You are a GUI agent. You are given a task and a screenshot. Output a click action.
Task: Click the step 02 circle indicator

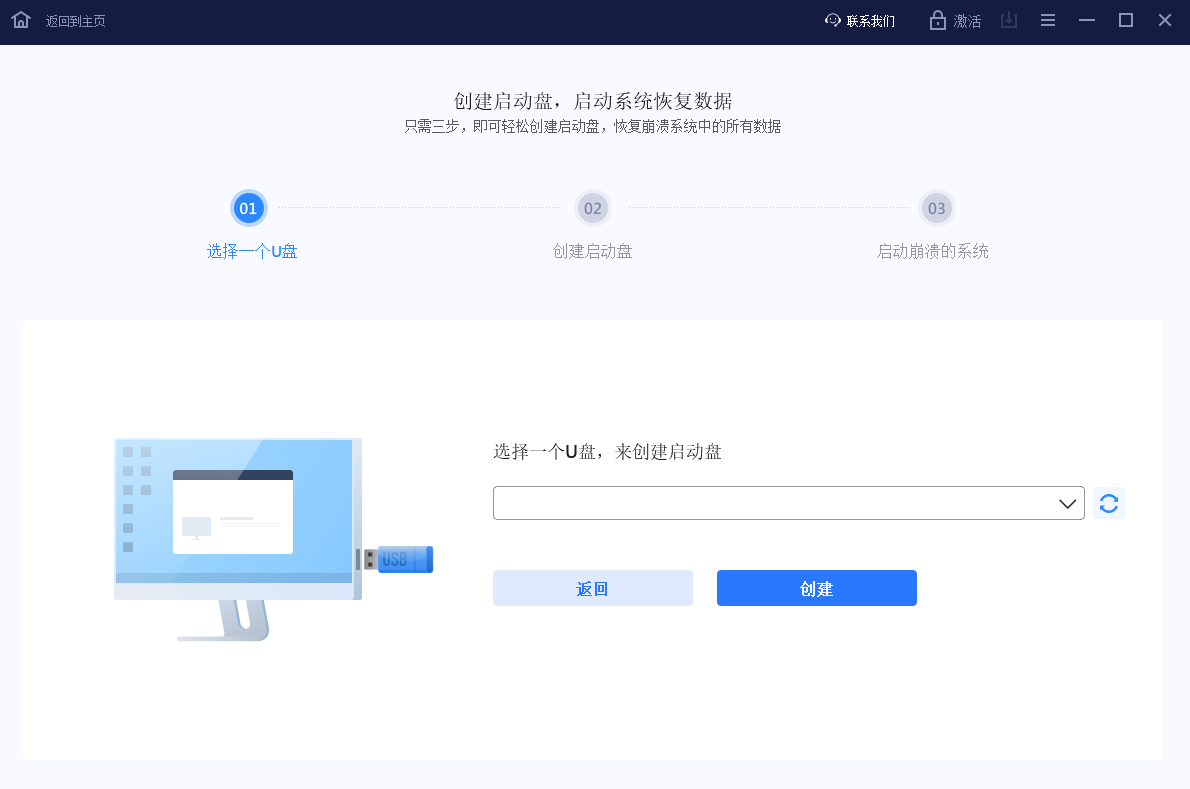pyautogui.click(x=592, y=208)
